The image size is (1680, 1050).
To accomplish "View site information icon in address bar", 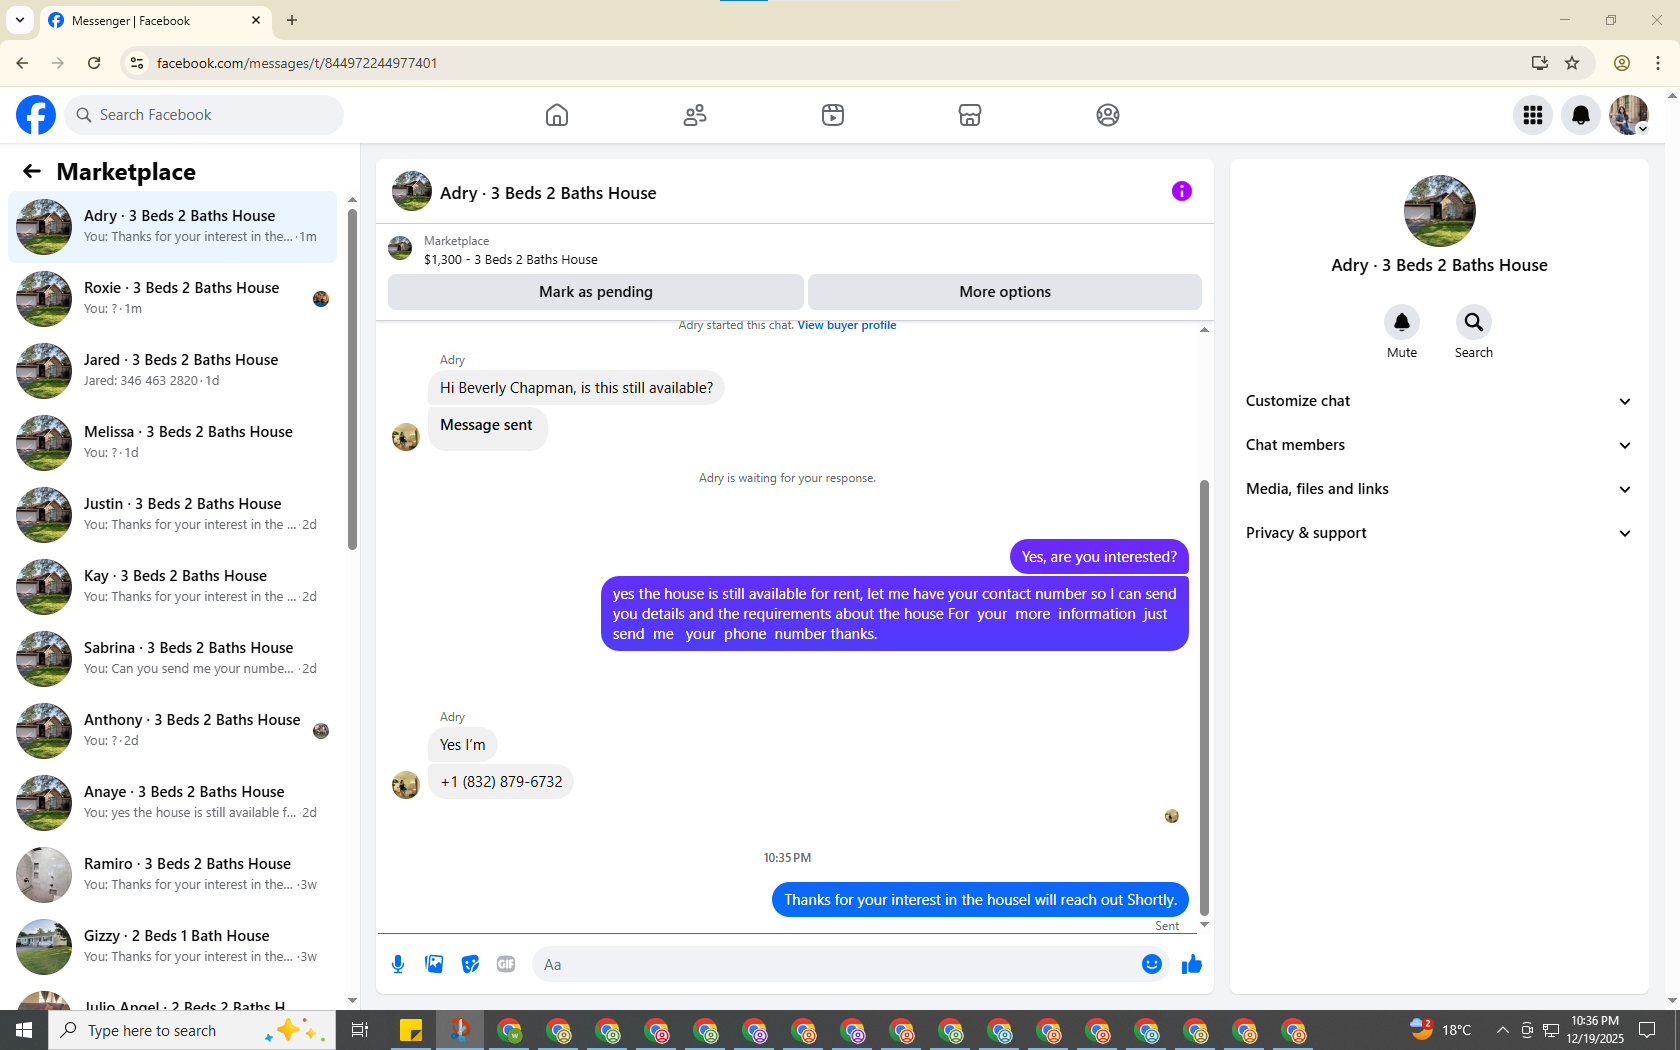I will pos(137,63).
